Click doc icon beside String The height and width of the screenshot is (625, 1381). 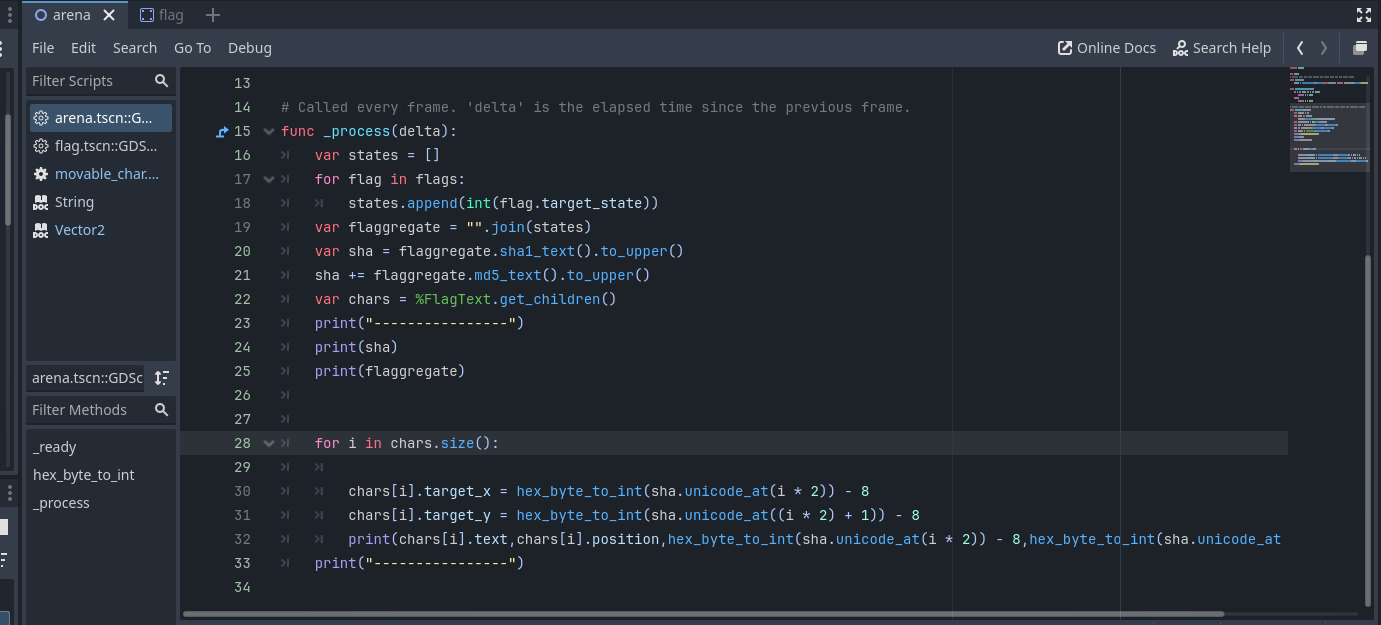[41, 202]
